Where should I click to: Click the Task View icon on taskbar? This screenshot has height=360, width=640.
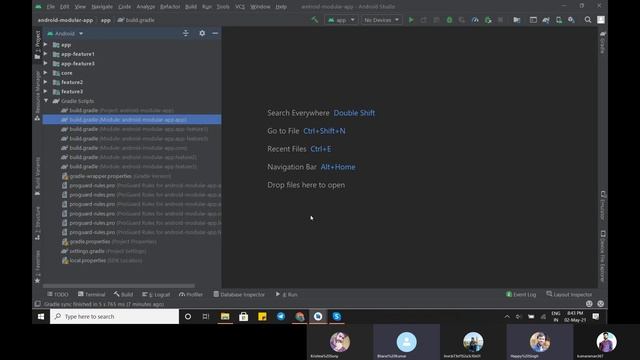[x=206, y=316]
